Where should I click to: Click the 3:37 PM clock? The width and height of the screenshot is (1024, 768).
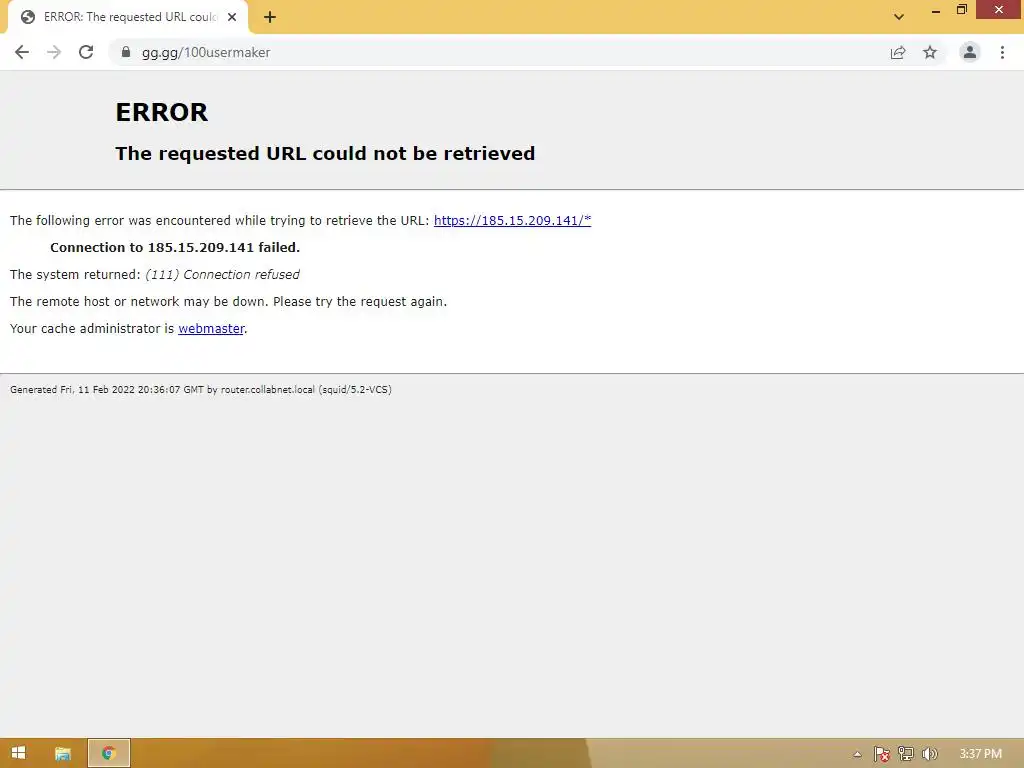(x=980, y=754)
